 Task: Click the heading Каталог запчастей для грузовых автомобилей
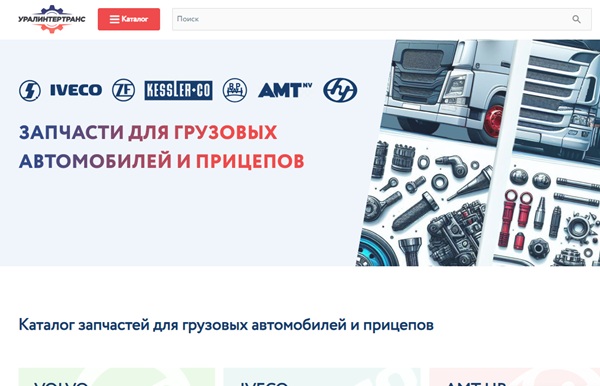(226, 325)
